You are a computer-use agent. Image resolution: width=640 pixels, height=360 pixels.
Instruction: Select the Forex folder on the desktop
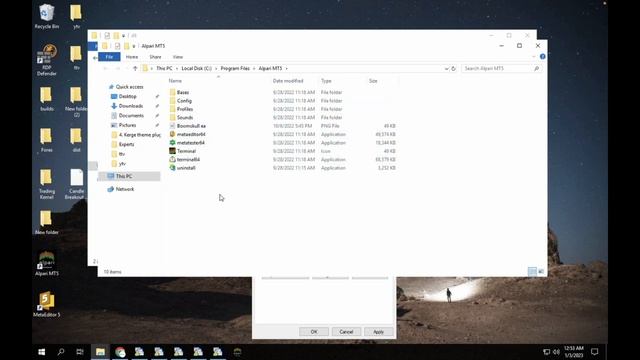coord(47,140)
